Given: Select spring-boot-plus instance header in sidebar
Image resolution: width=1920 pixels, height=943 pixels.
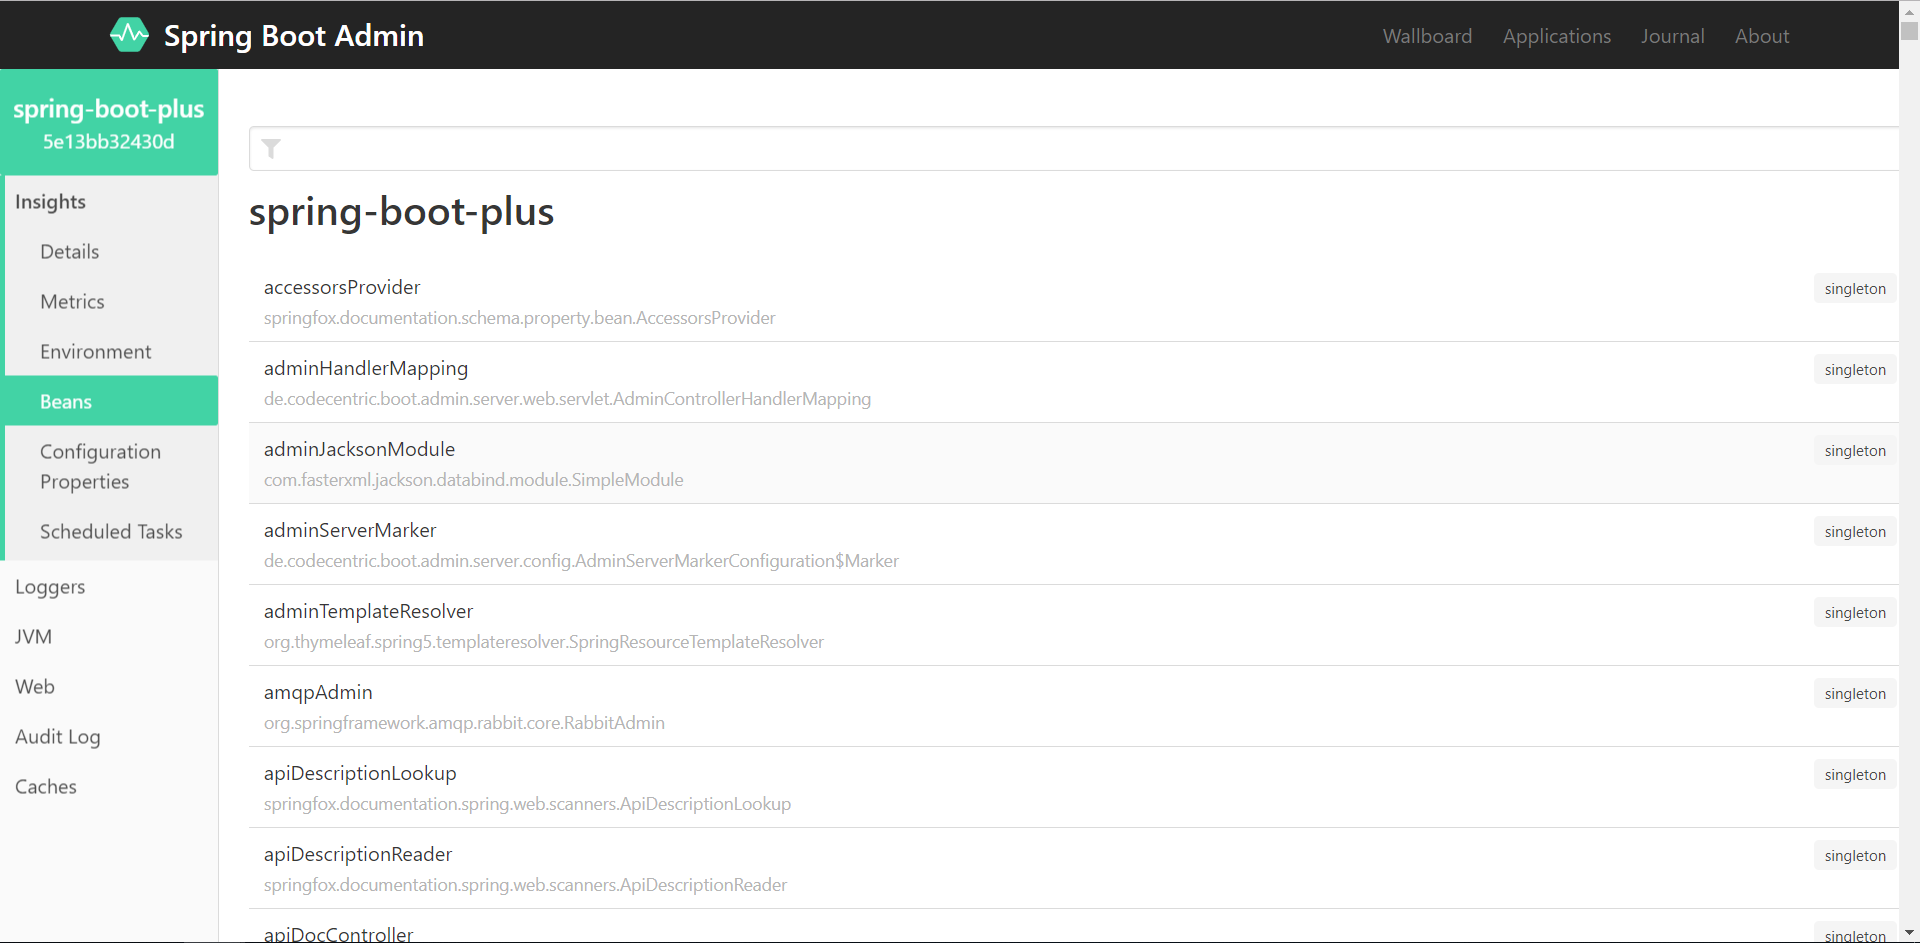Looking at the screenshot, I should (x=109, y=123).
